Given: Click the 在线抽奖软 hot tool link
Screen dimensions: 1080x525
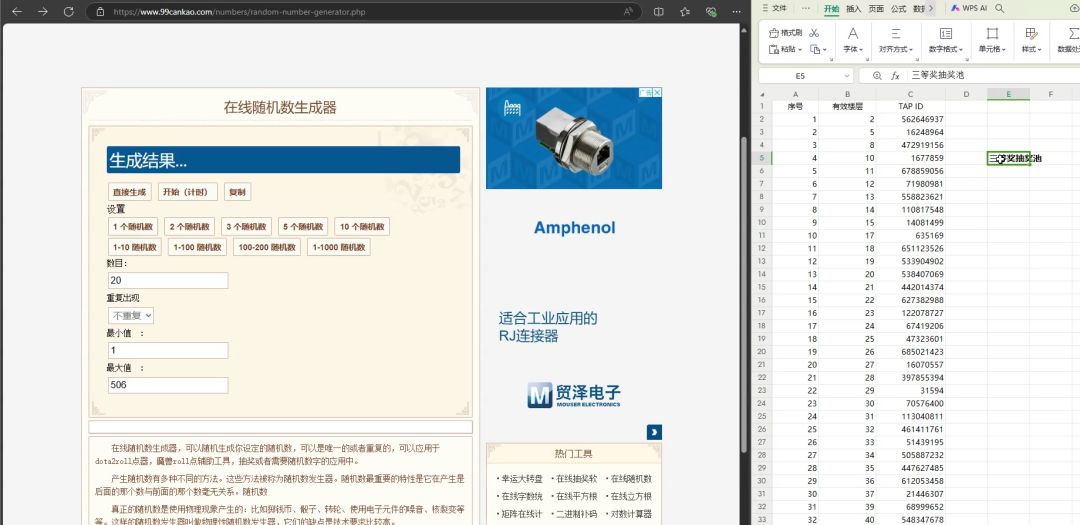Looking at the screenshot, I should pos(575,479).
